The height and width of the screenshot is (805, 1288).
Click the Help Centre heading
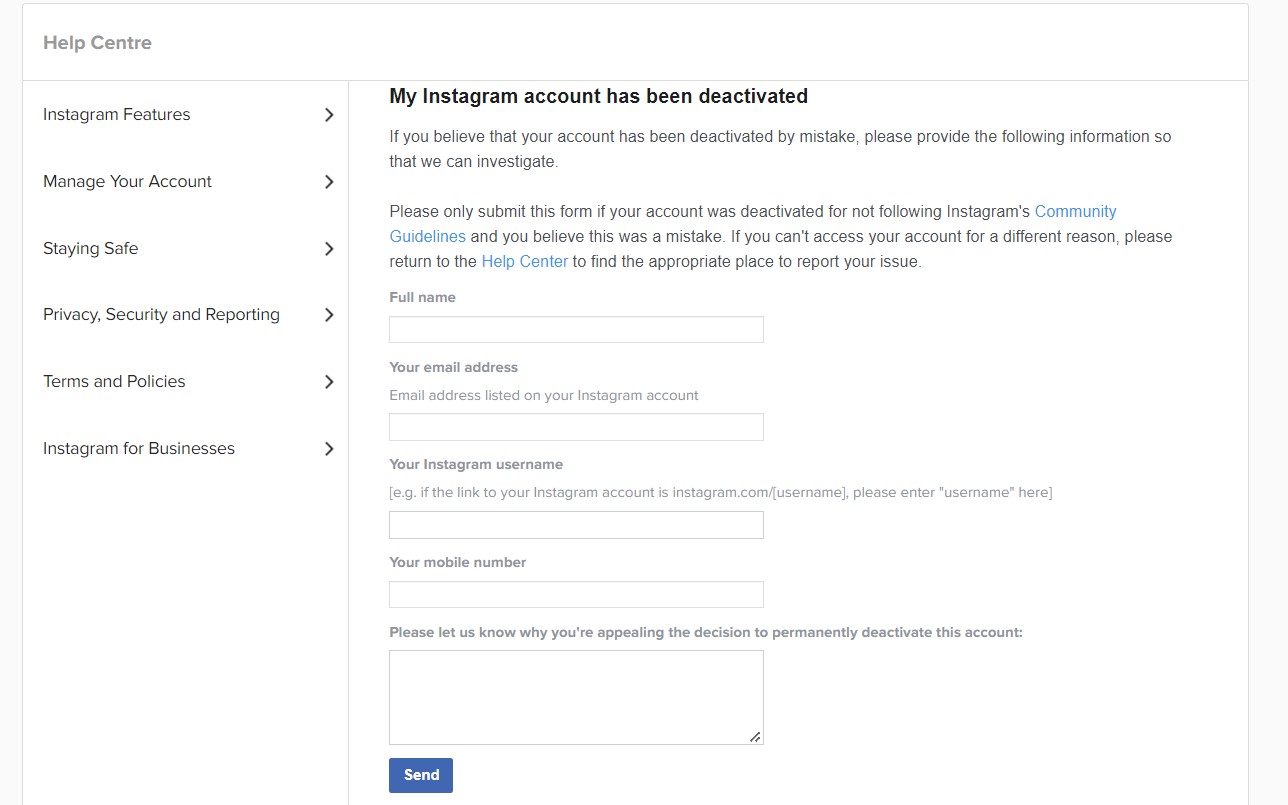(x=97, y=42)
